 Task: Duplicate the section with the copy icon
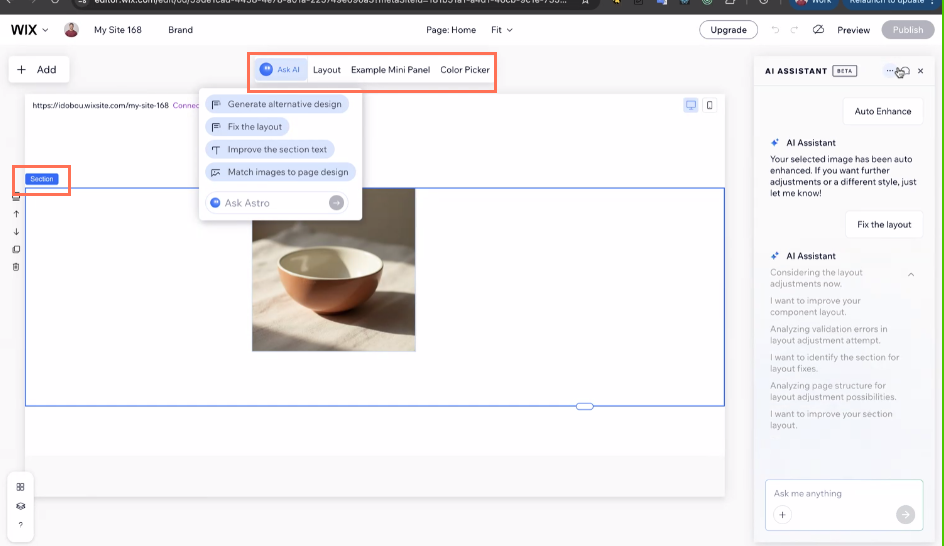(16, 250)
